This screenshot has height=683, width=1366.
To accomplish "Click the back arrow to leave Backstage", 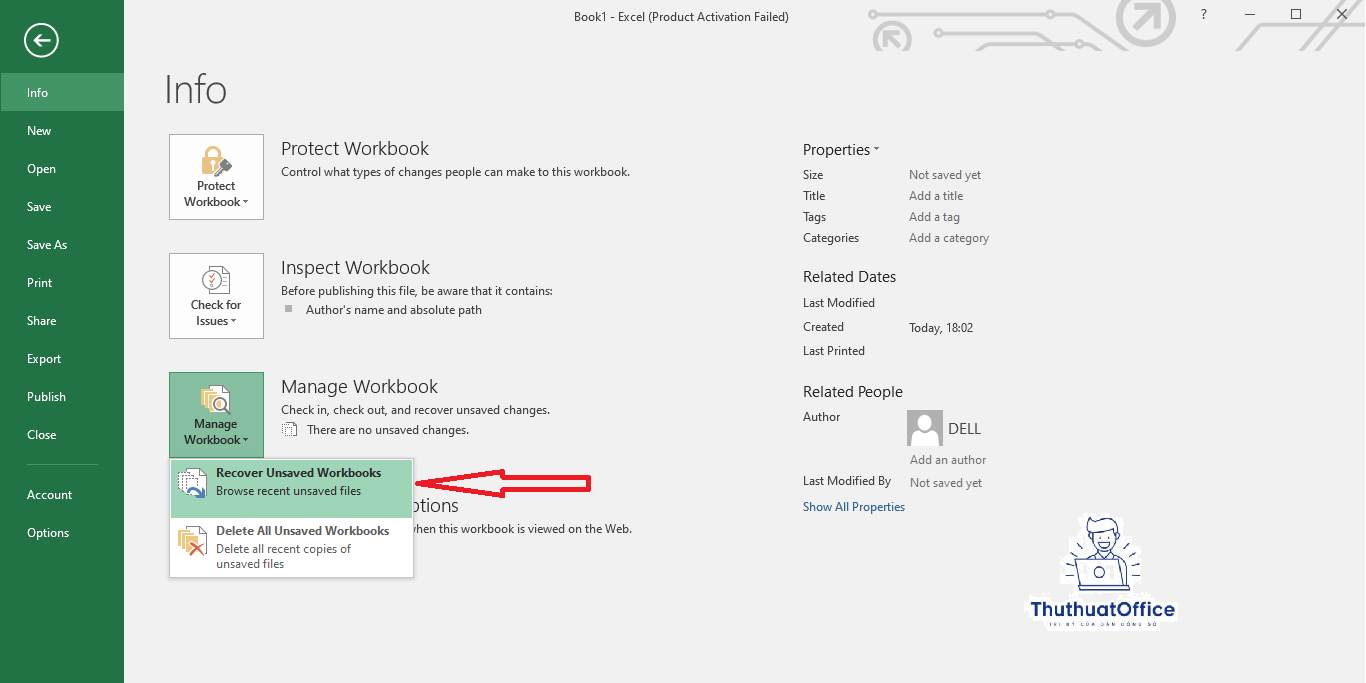I will click(41, 40).
